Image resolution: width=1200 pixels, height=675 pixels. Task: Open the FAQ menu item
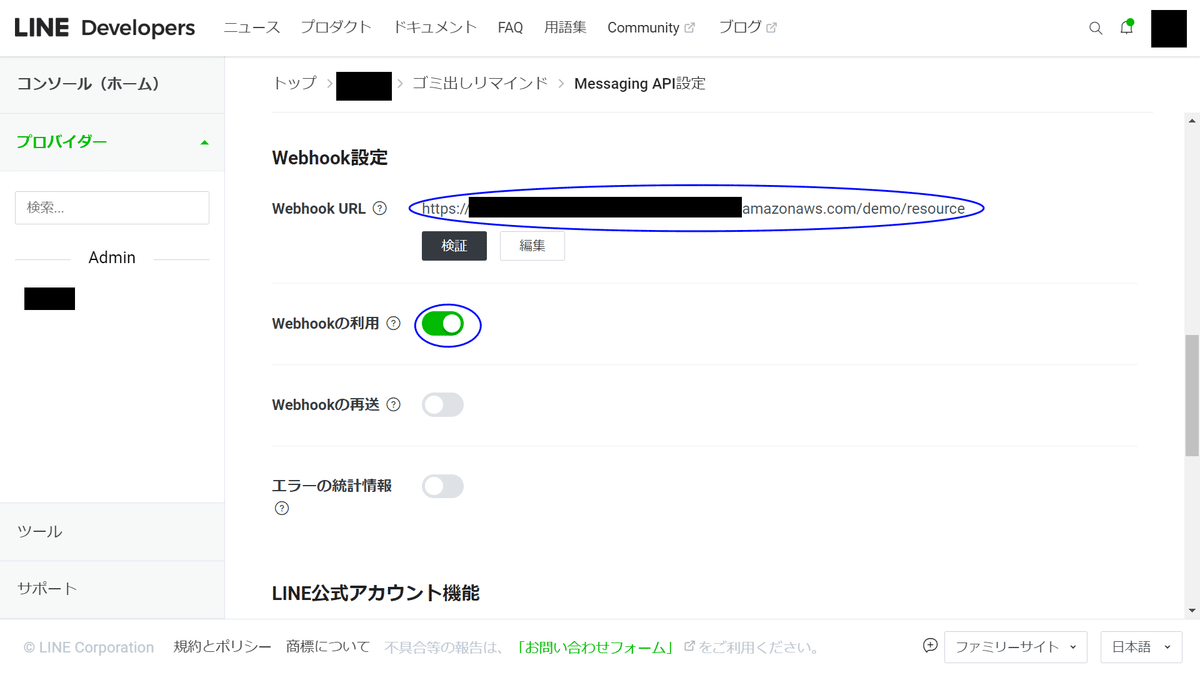pos(510,27)
